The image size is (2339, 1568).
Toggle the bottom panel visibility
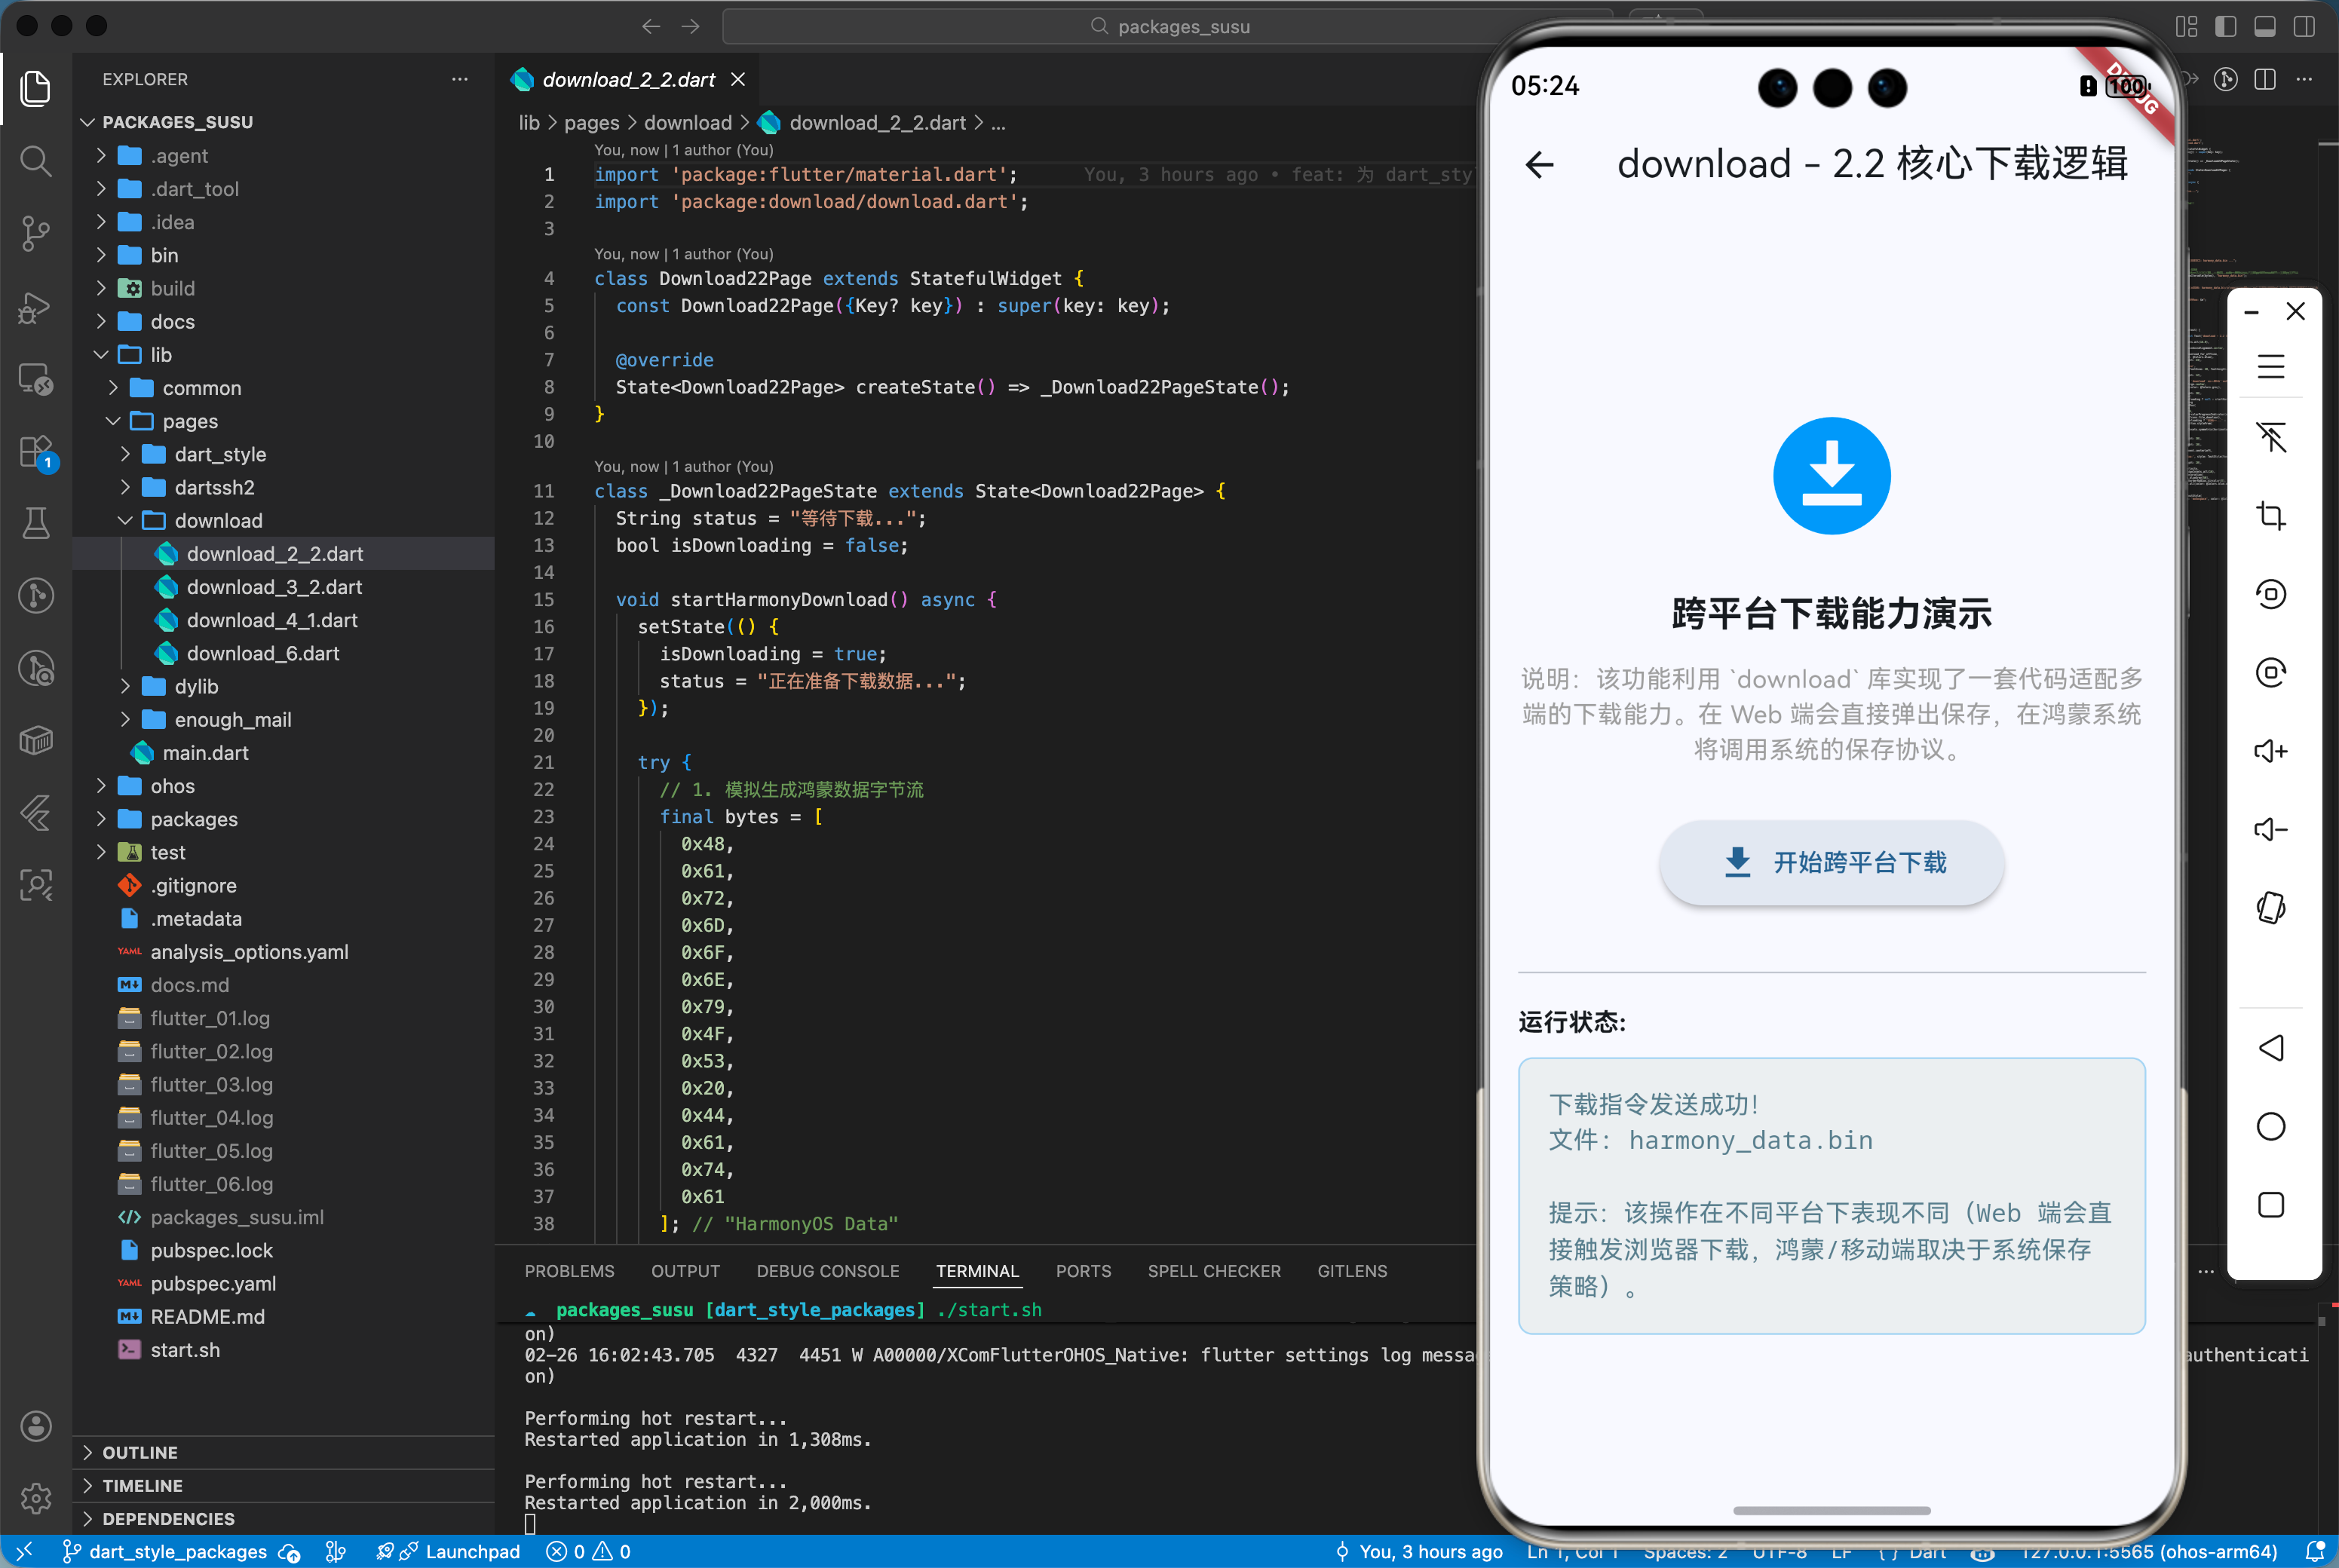click(x=2266, y=27)
